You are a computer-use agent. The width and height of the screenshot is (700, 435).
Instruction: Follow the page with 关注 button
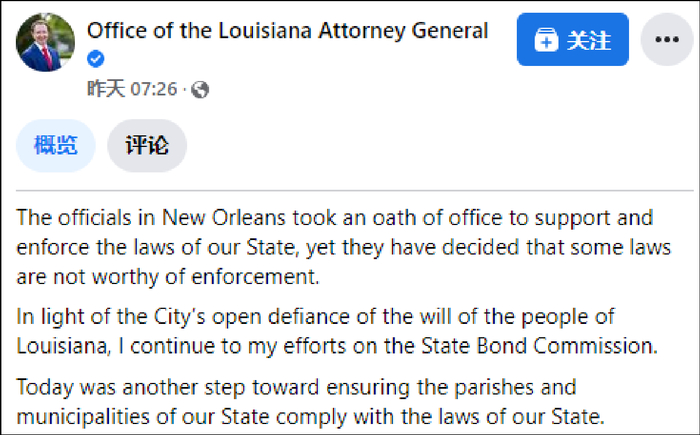click(x=572, y=40)
